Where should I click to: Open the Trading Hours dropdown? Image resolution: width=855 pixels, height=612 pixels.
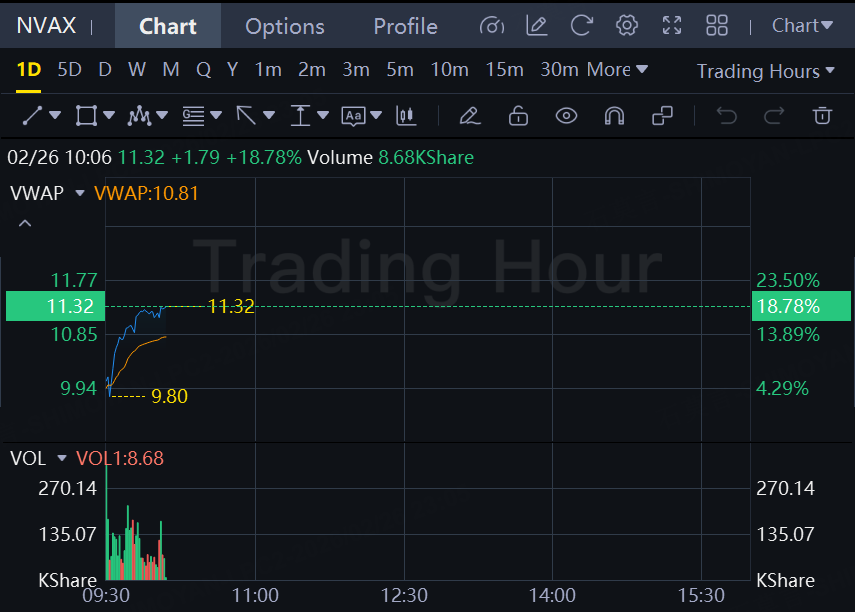(x=766, y=71)
